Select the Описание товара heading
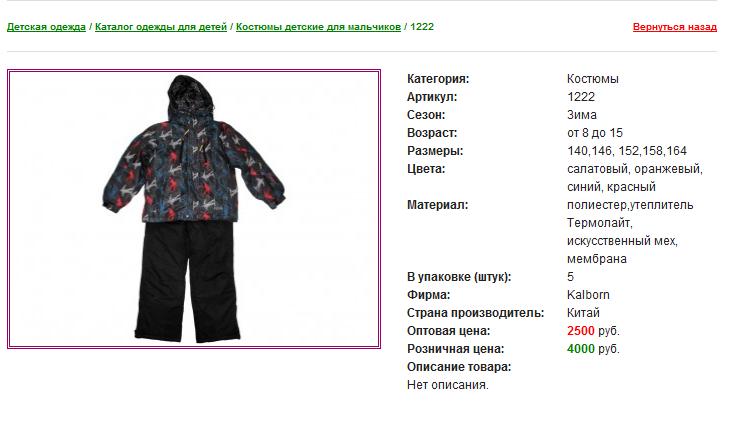Viewport: 748px width, 422px height. (458, 367)
